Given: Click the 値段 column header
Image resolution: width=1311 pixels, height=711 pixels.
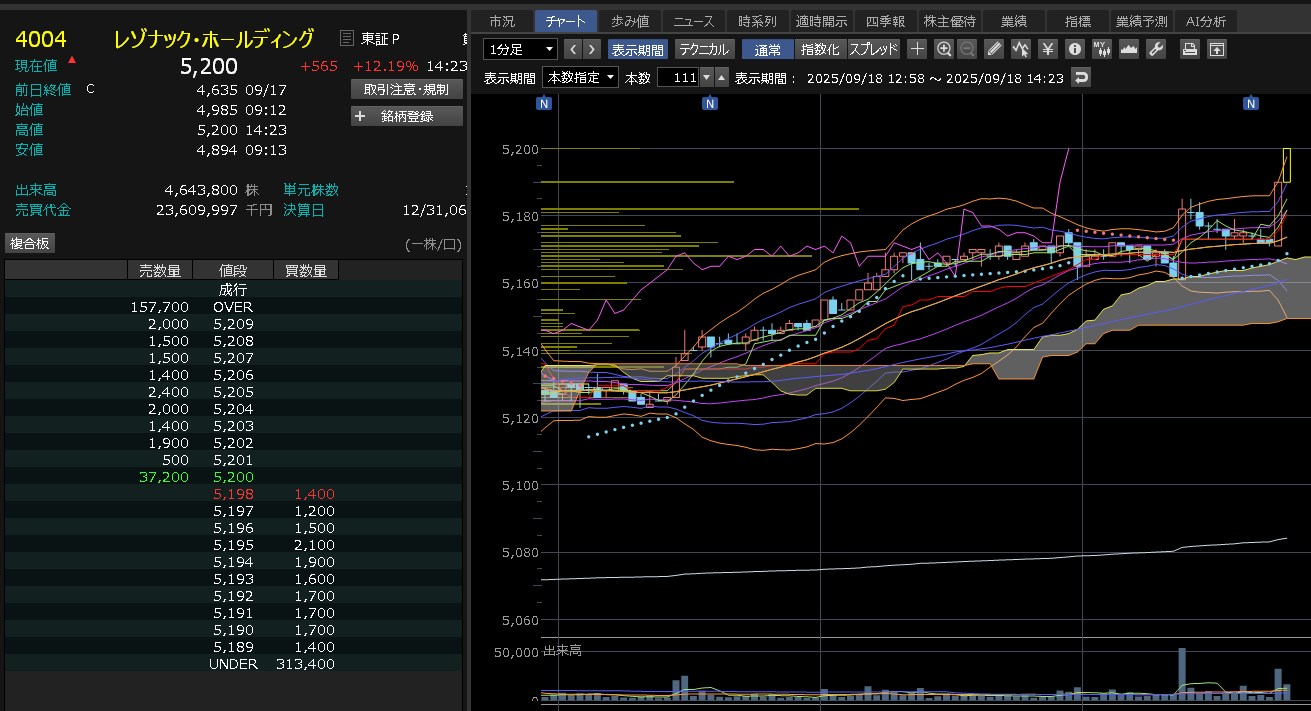Looking at the screenshot, I should 233,270.
